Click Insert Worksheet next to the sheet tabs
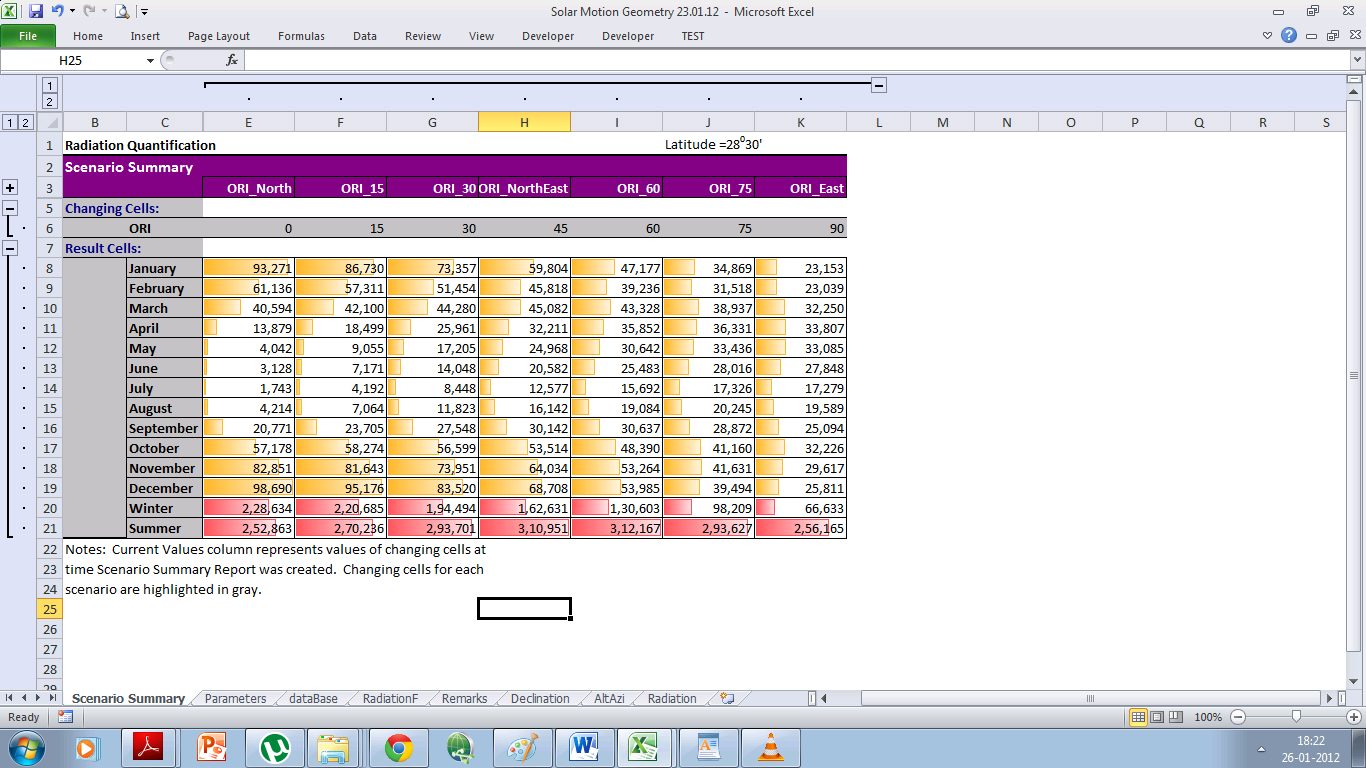1366x768 pixels. pos(726,698)
